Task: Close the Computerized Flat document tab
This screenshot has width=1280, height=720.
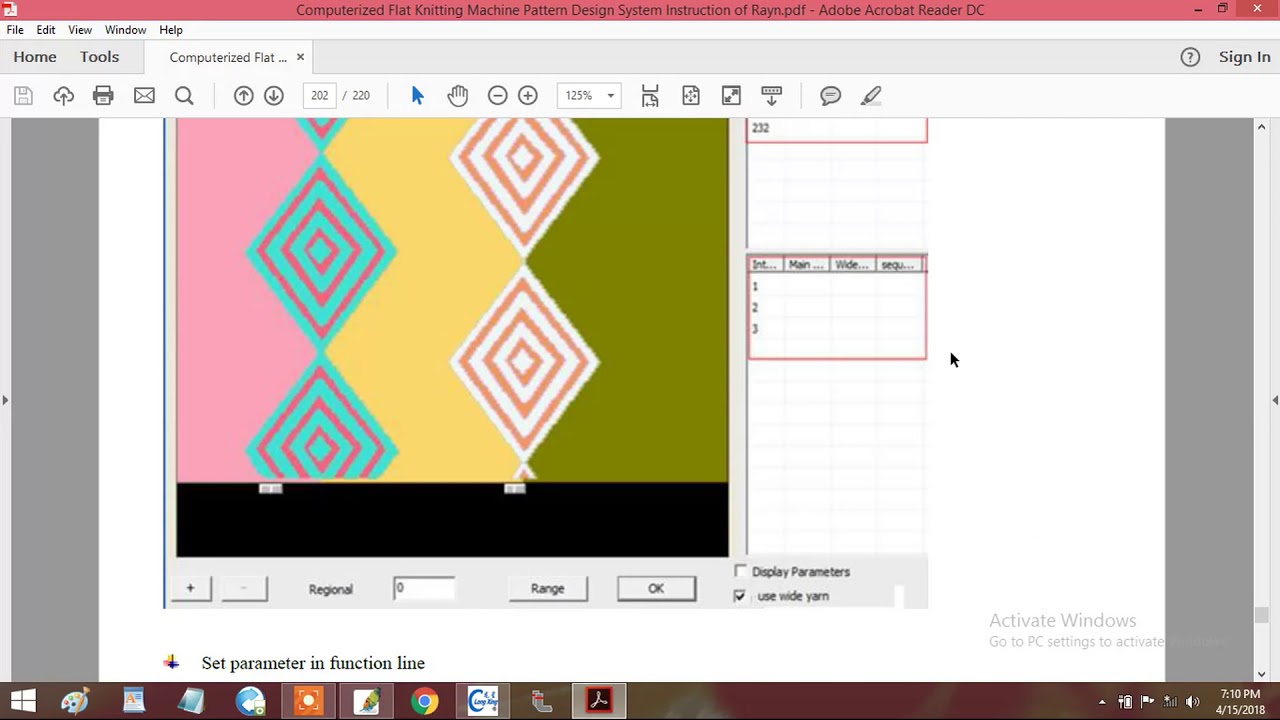Action: click(300, 57)
